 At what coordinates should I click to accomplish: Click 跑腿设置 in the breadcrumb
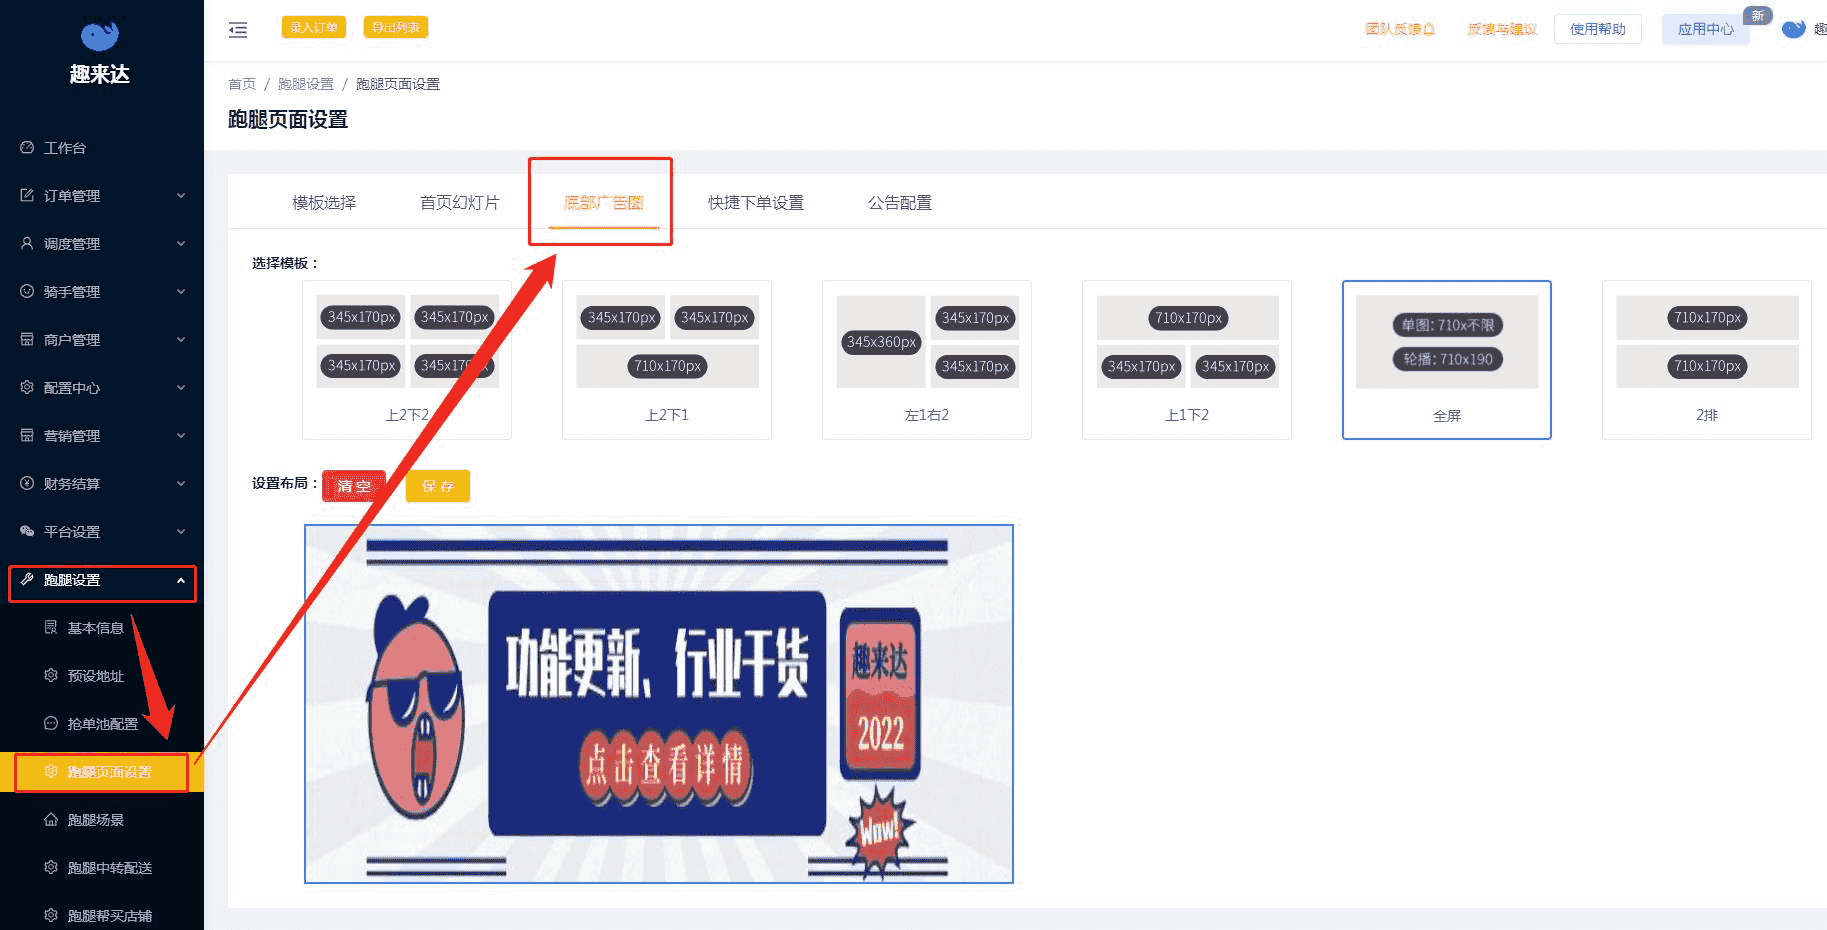pos(306,84)
